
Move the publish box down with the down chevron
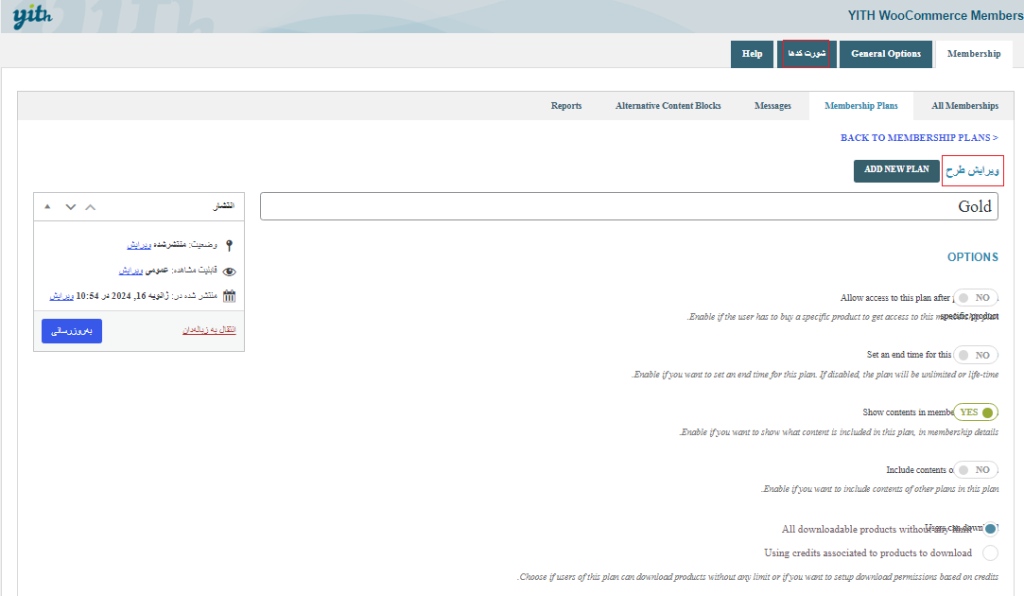70,207
